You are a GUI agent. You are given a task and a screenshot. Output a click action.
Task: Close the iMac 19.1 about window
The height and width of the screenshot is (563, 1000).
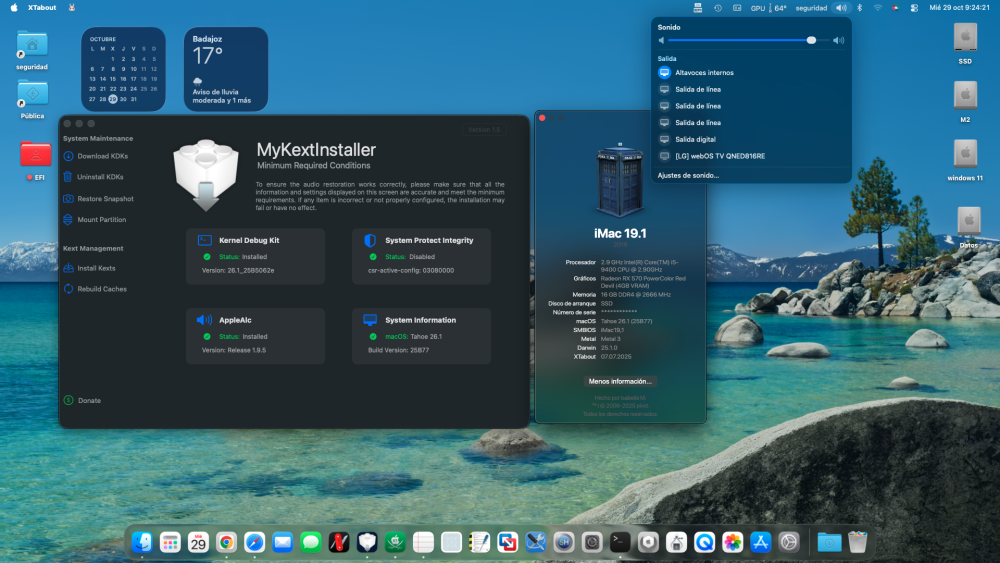(542, 118)
